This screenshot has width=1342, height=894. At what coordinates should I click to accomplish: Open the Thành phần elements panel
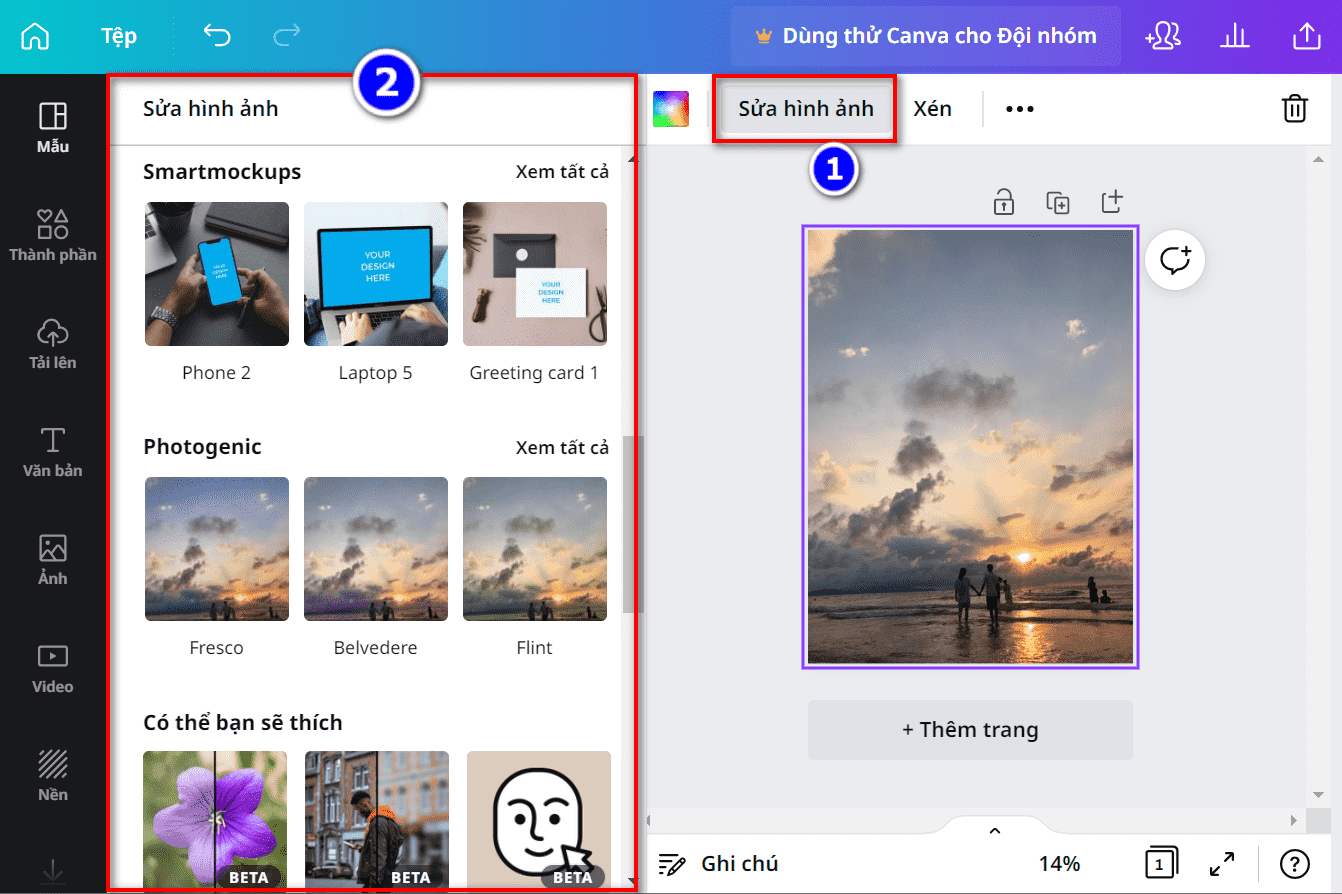point(53,236)
